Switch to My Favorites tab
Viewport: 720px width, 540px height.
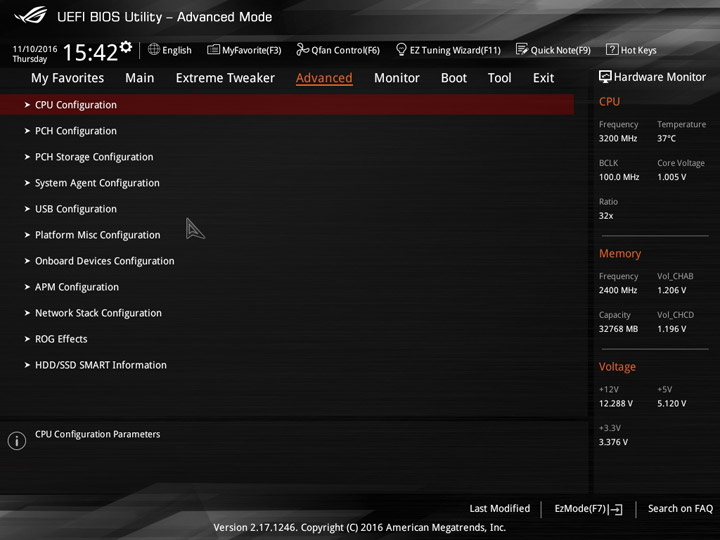tap(68, 78)
